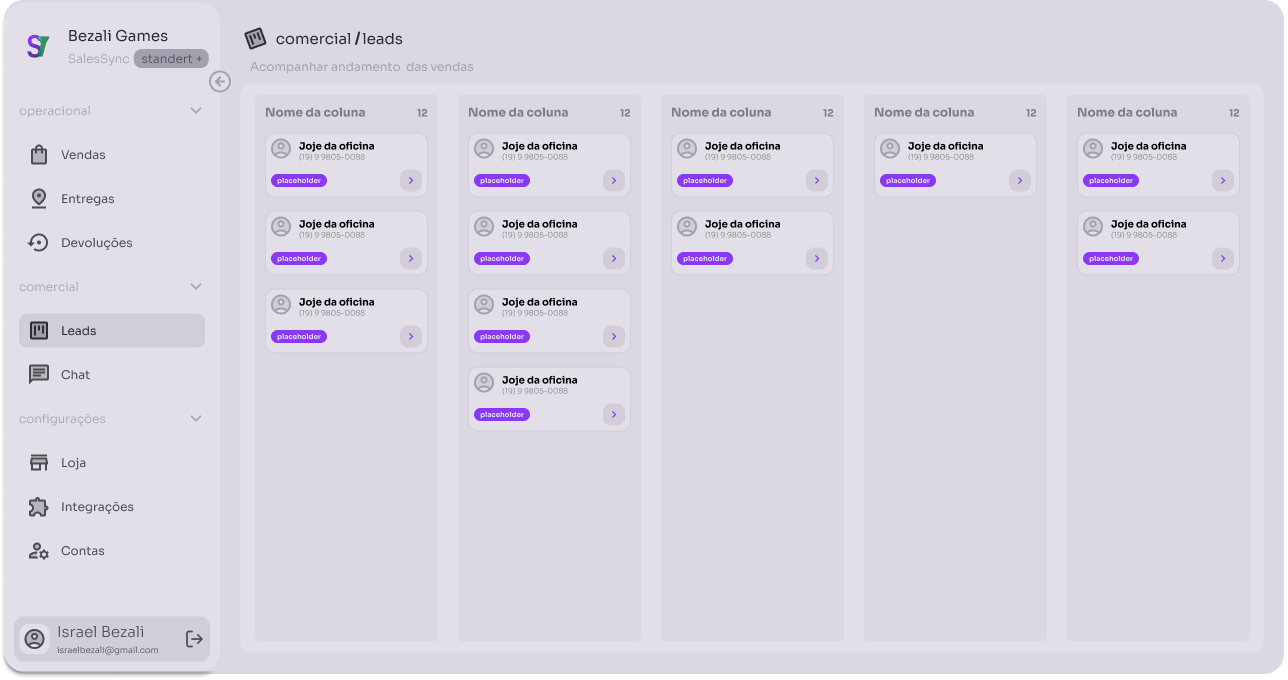Screen dimensions: 1288x680
Task: Click the Contas user settings icon
Action: pos(39,551)
